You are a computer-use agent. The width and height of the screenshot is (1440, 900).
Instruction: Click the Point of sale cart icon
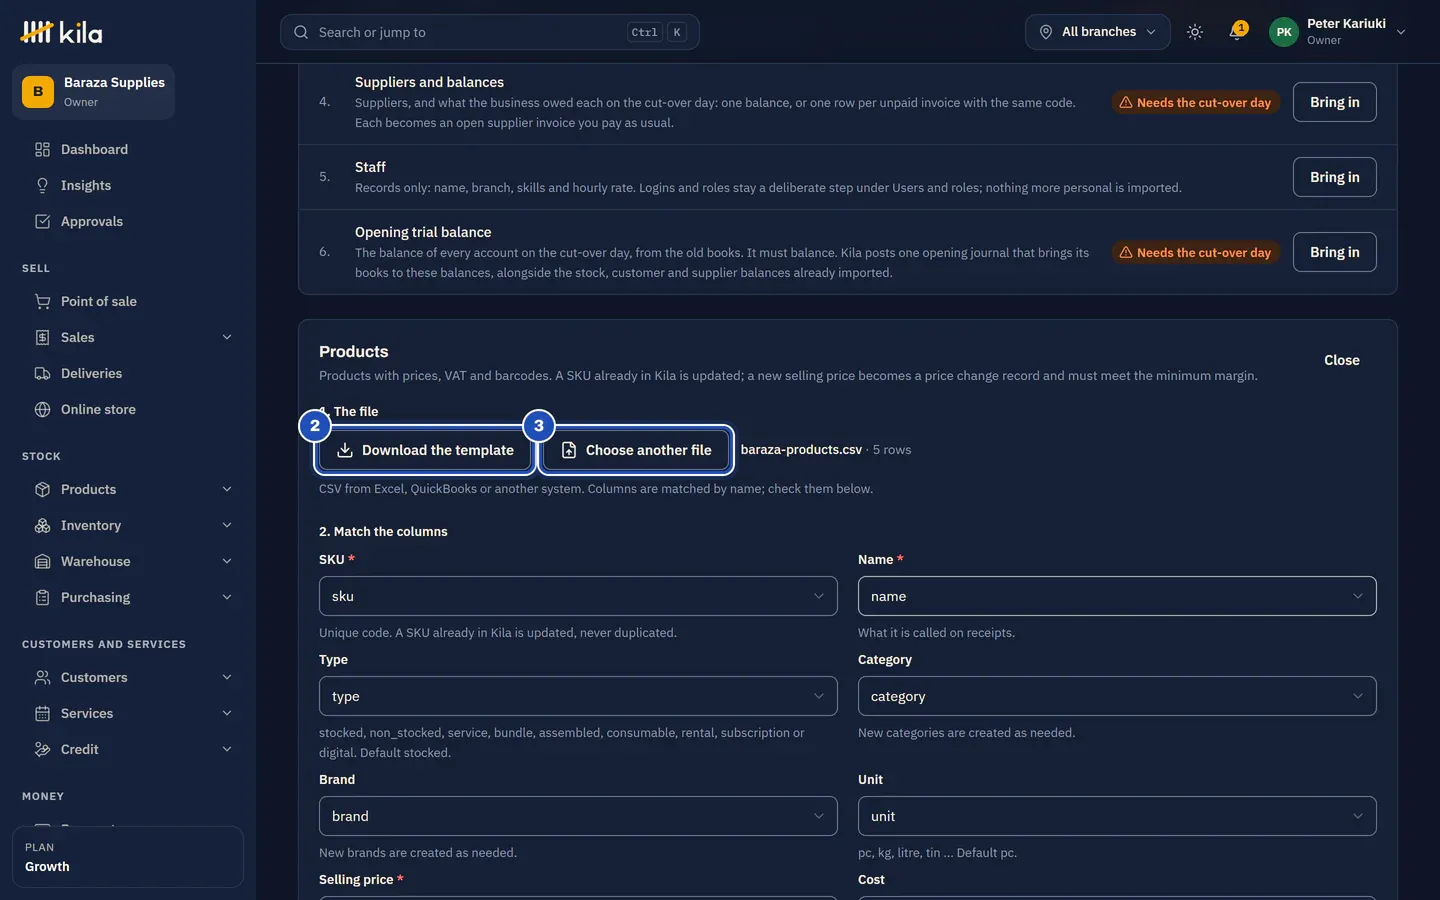(42, 301)
